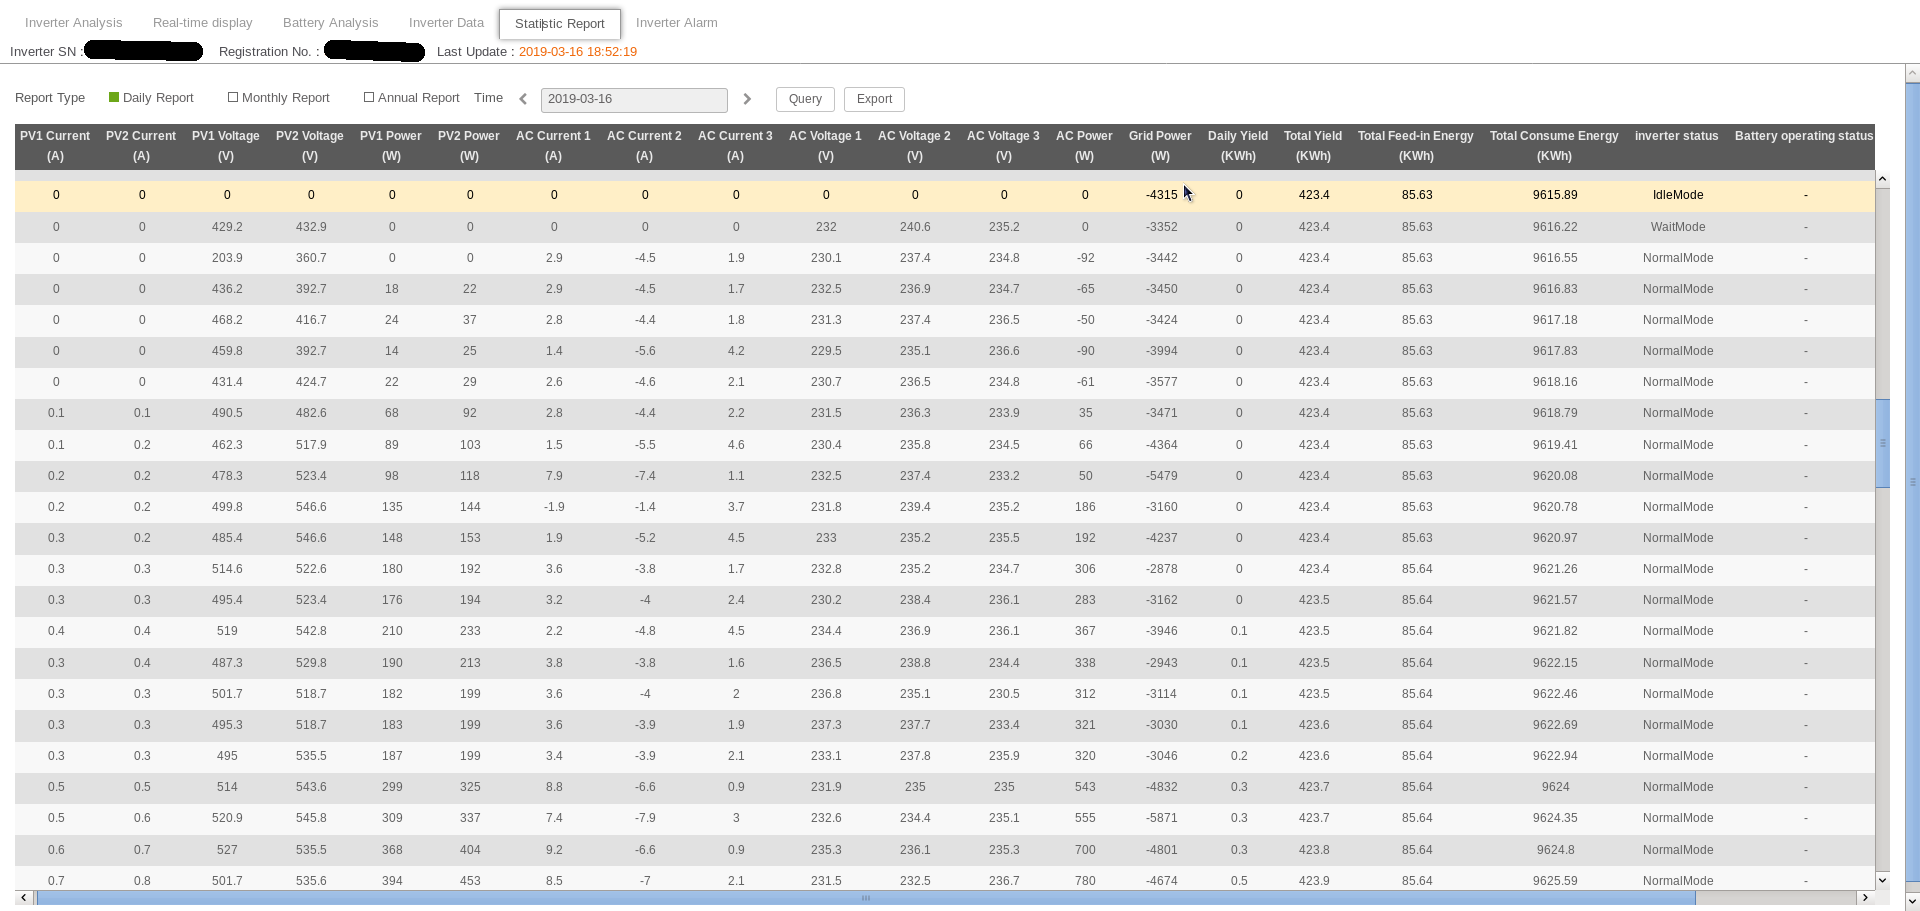
Task: Click the date field 2019-03-16
Action: (633, 100)
